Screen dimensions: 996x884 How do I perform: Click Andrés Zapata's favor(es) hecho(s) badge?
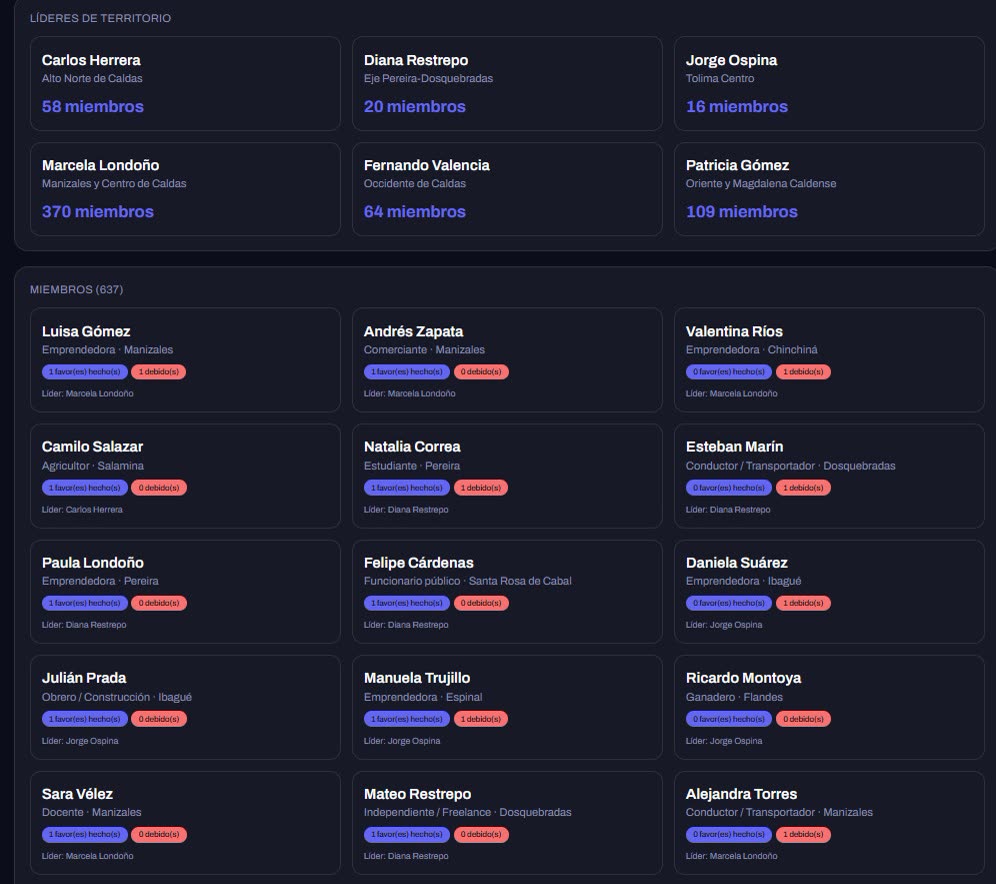tap(407, 372)
